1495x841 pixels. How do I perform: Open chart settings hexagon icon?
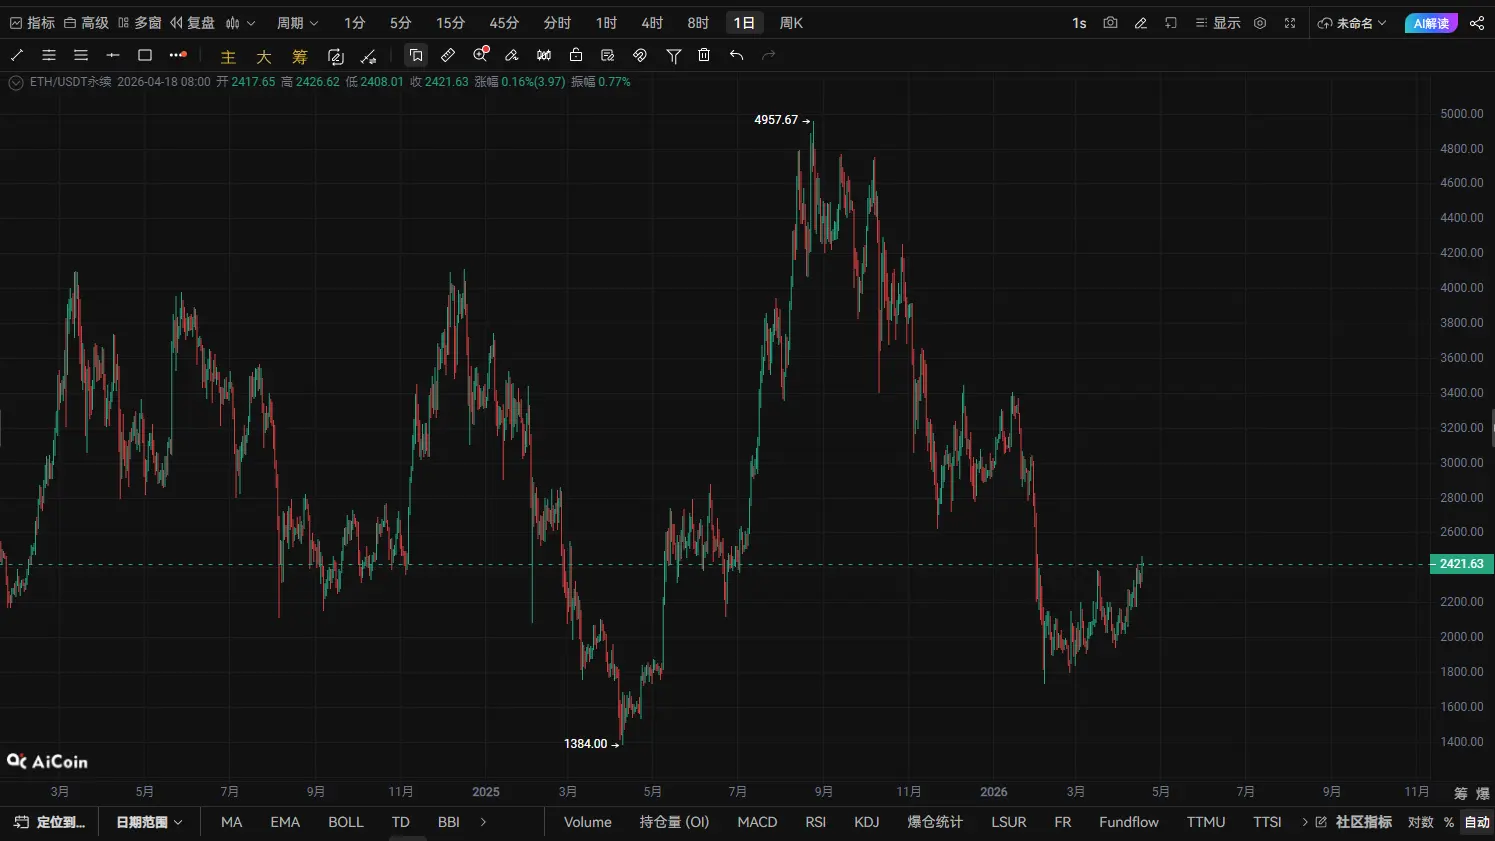1260,23
